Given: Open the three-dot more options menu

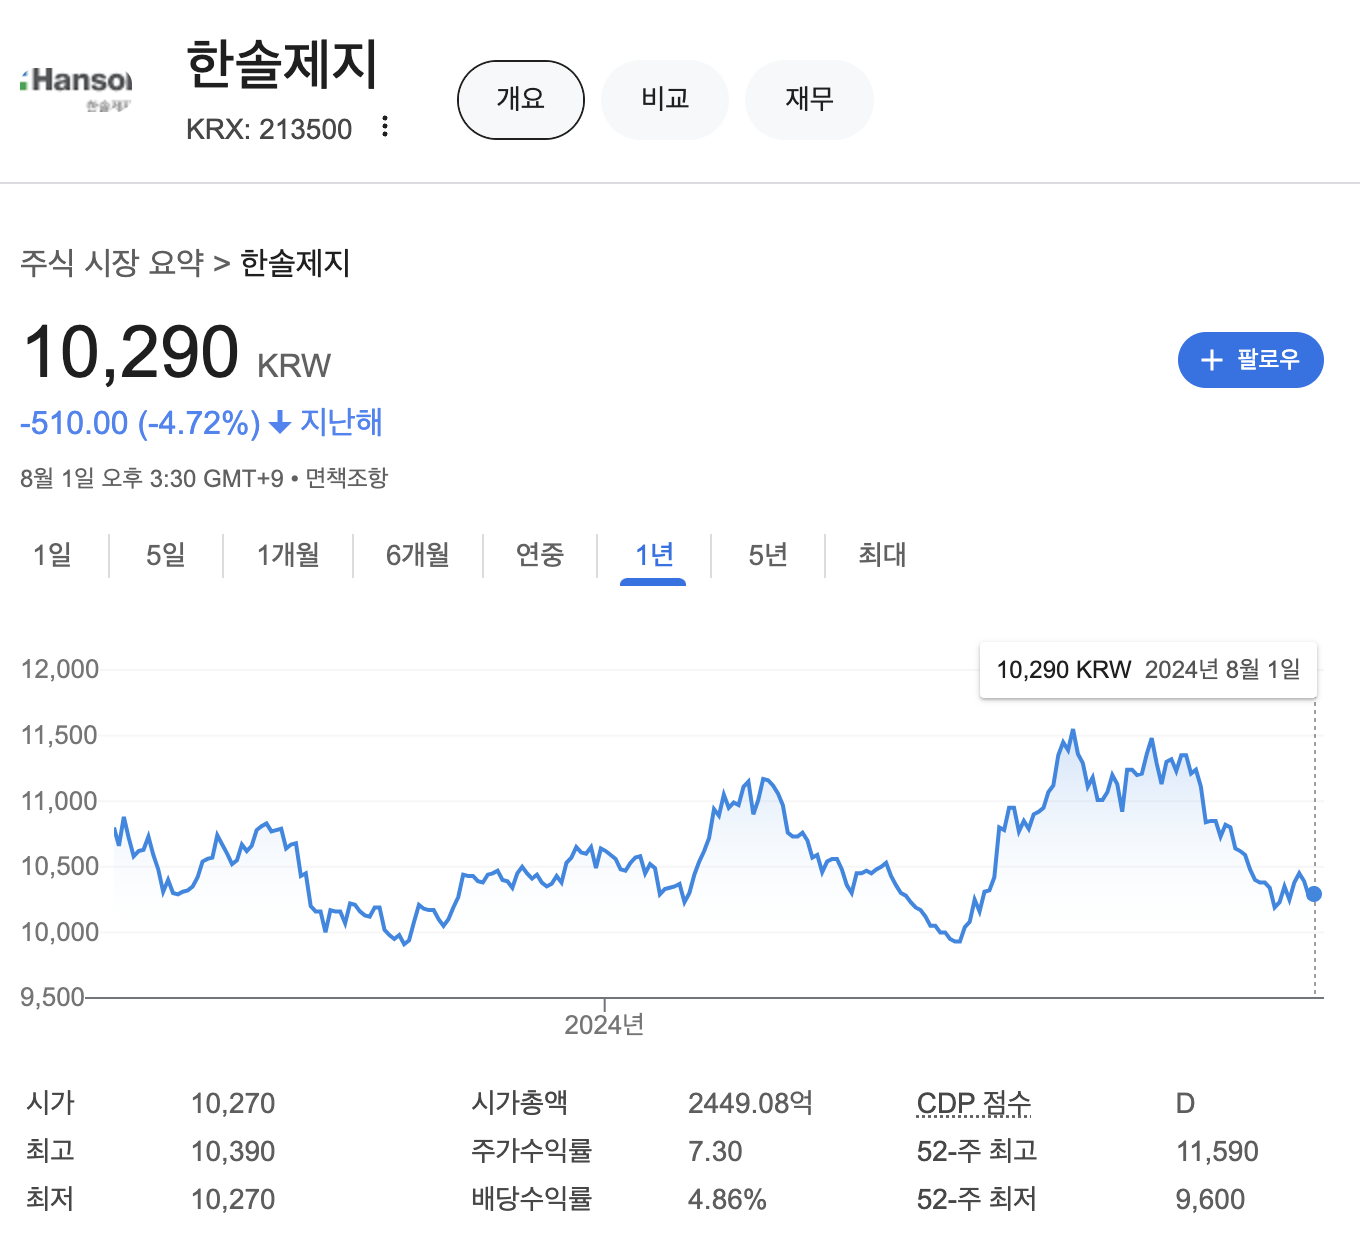Looking at the screenshot, I should pos(385,127).
